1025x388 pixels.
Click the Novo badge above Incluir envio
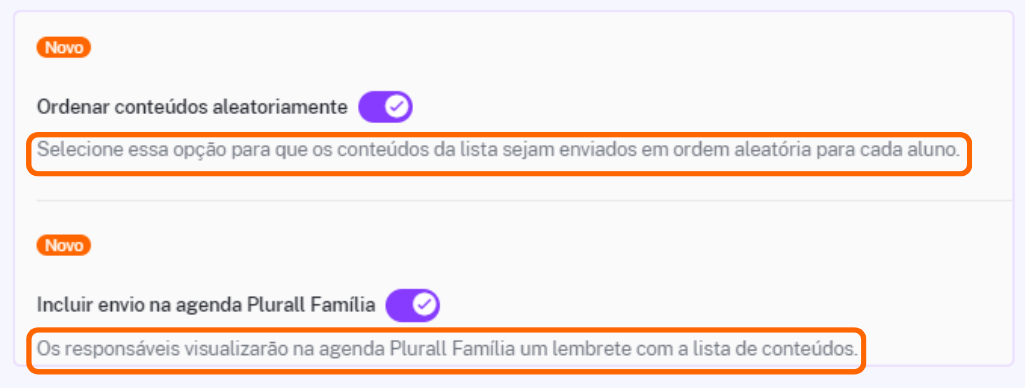63,246
